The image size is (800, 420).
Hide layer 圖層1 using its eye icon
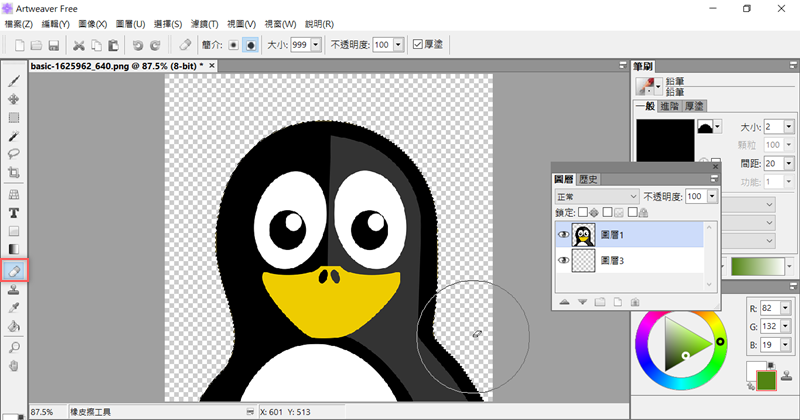(563, 235)
